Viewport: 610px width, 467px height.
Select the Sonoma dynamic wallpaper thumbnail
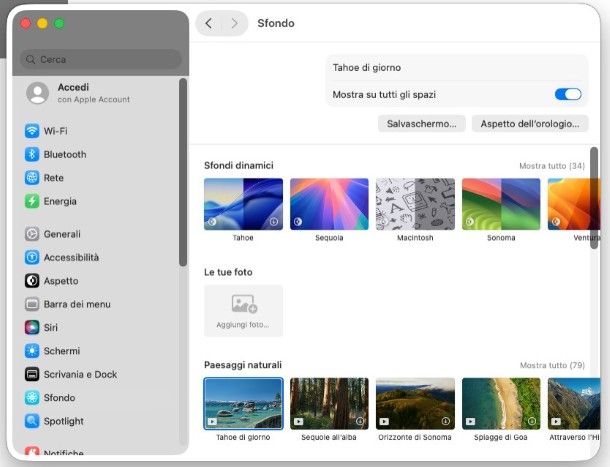[501, 204]
